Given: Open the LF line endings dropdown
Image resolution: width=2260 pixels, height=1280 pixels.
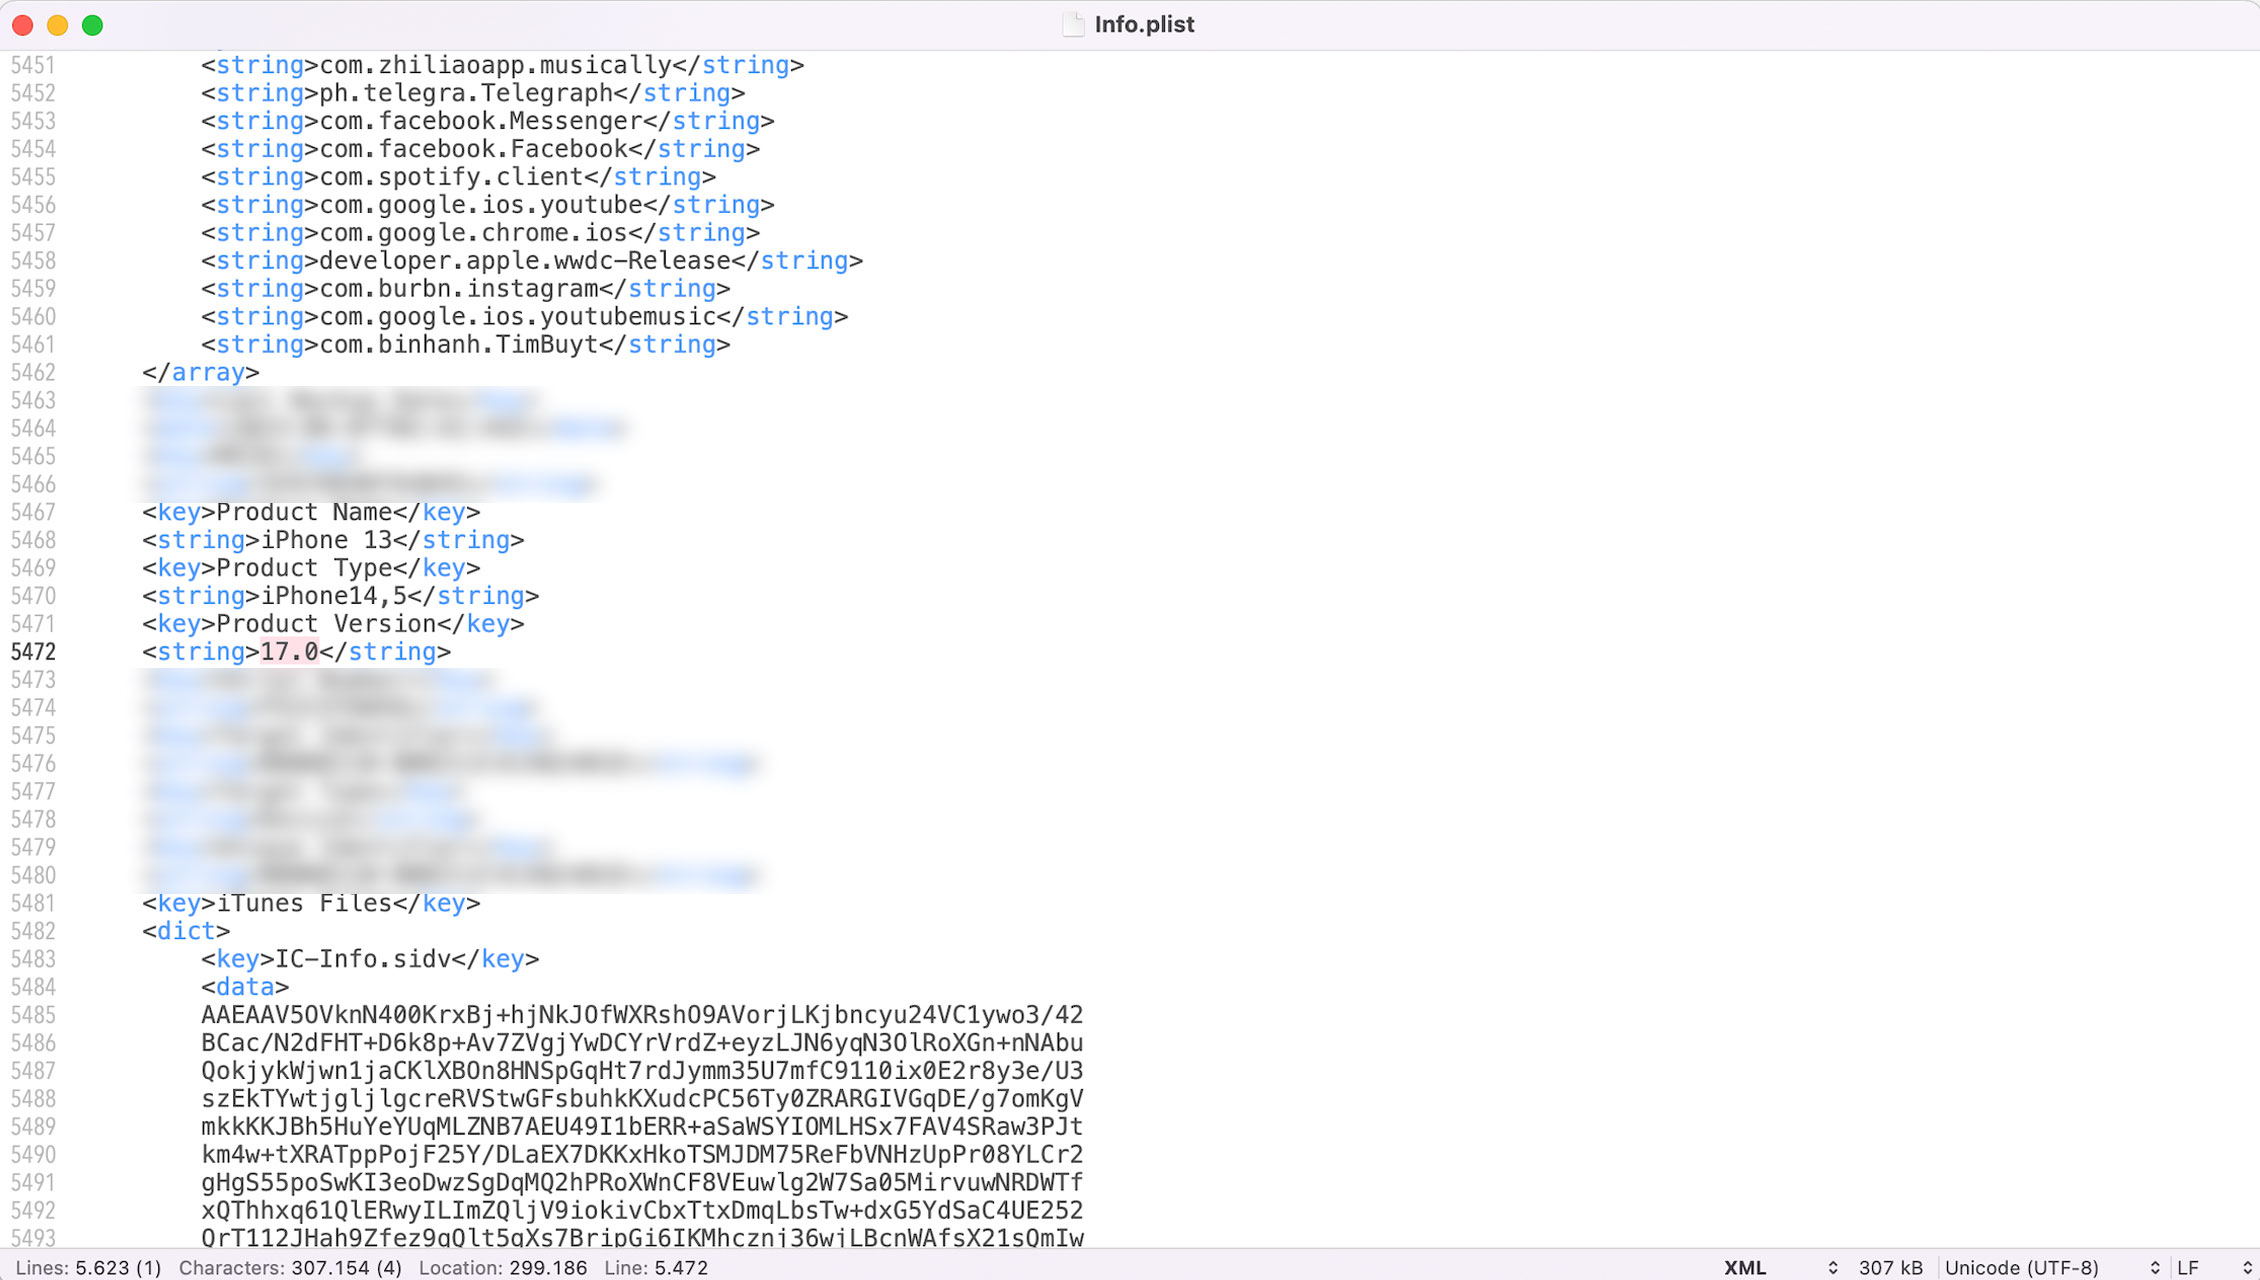Looking at the screenshot, I should pos(2213,1267).
